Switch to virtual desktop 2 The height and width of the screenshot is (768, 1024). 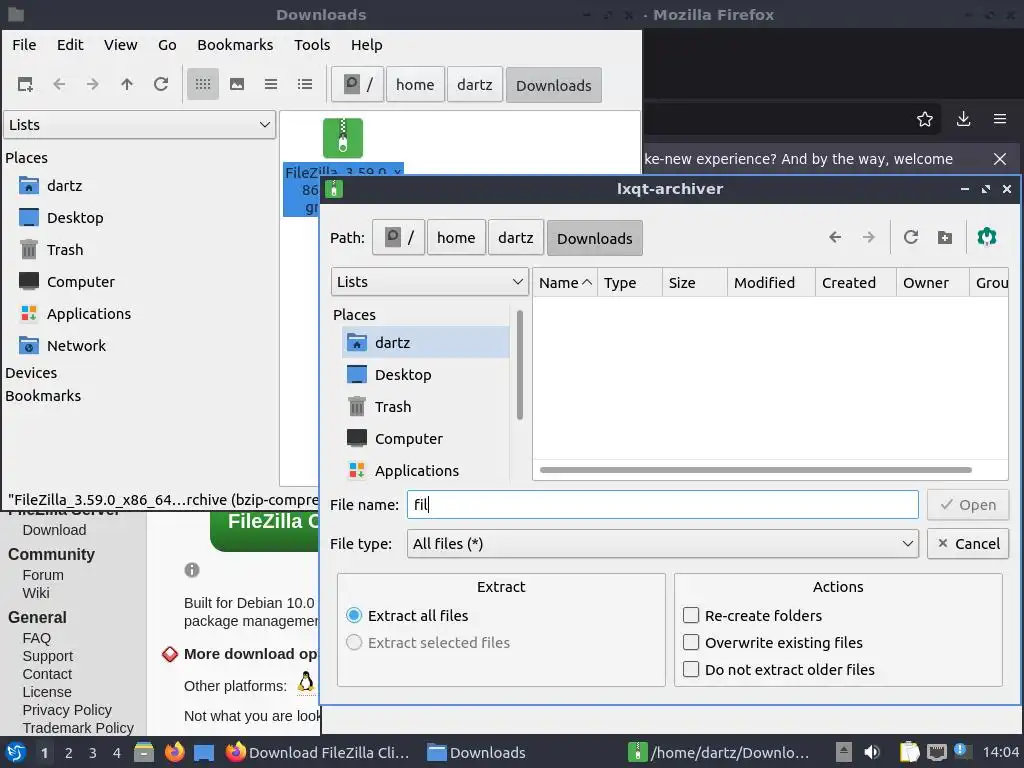coord(69,753)
